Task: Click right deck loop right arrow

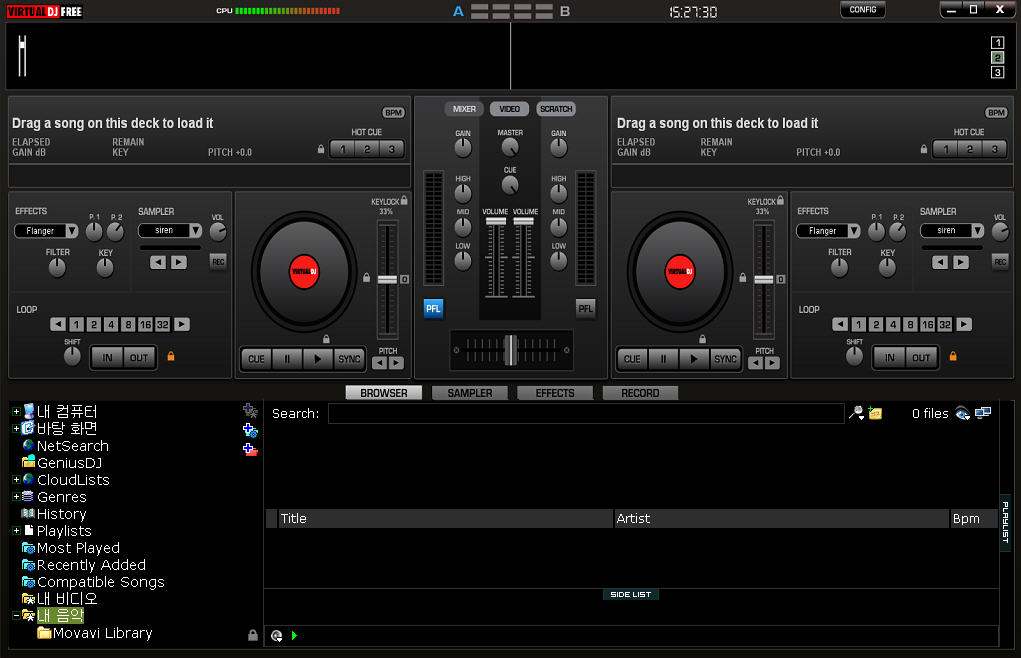Action: point(964,324)
